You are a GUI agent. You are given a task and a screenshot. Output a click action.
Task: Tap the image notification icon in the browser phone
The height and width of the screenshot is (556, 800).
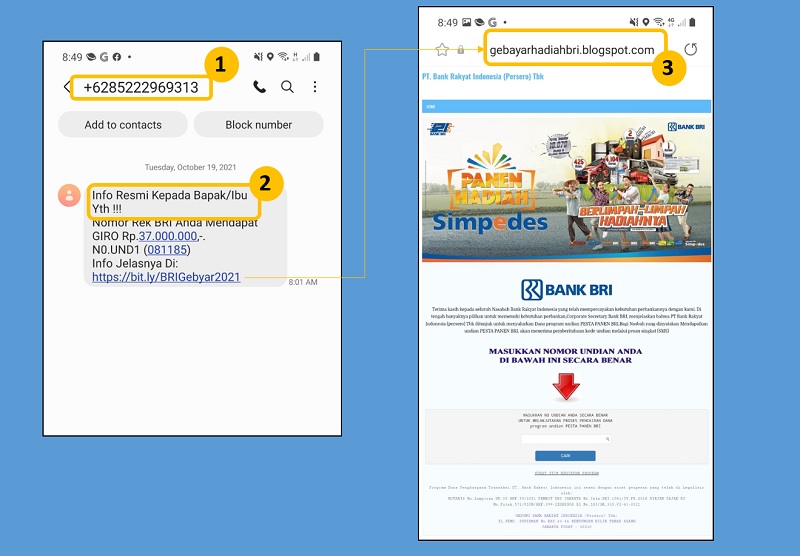(x=466, y=22)
